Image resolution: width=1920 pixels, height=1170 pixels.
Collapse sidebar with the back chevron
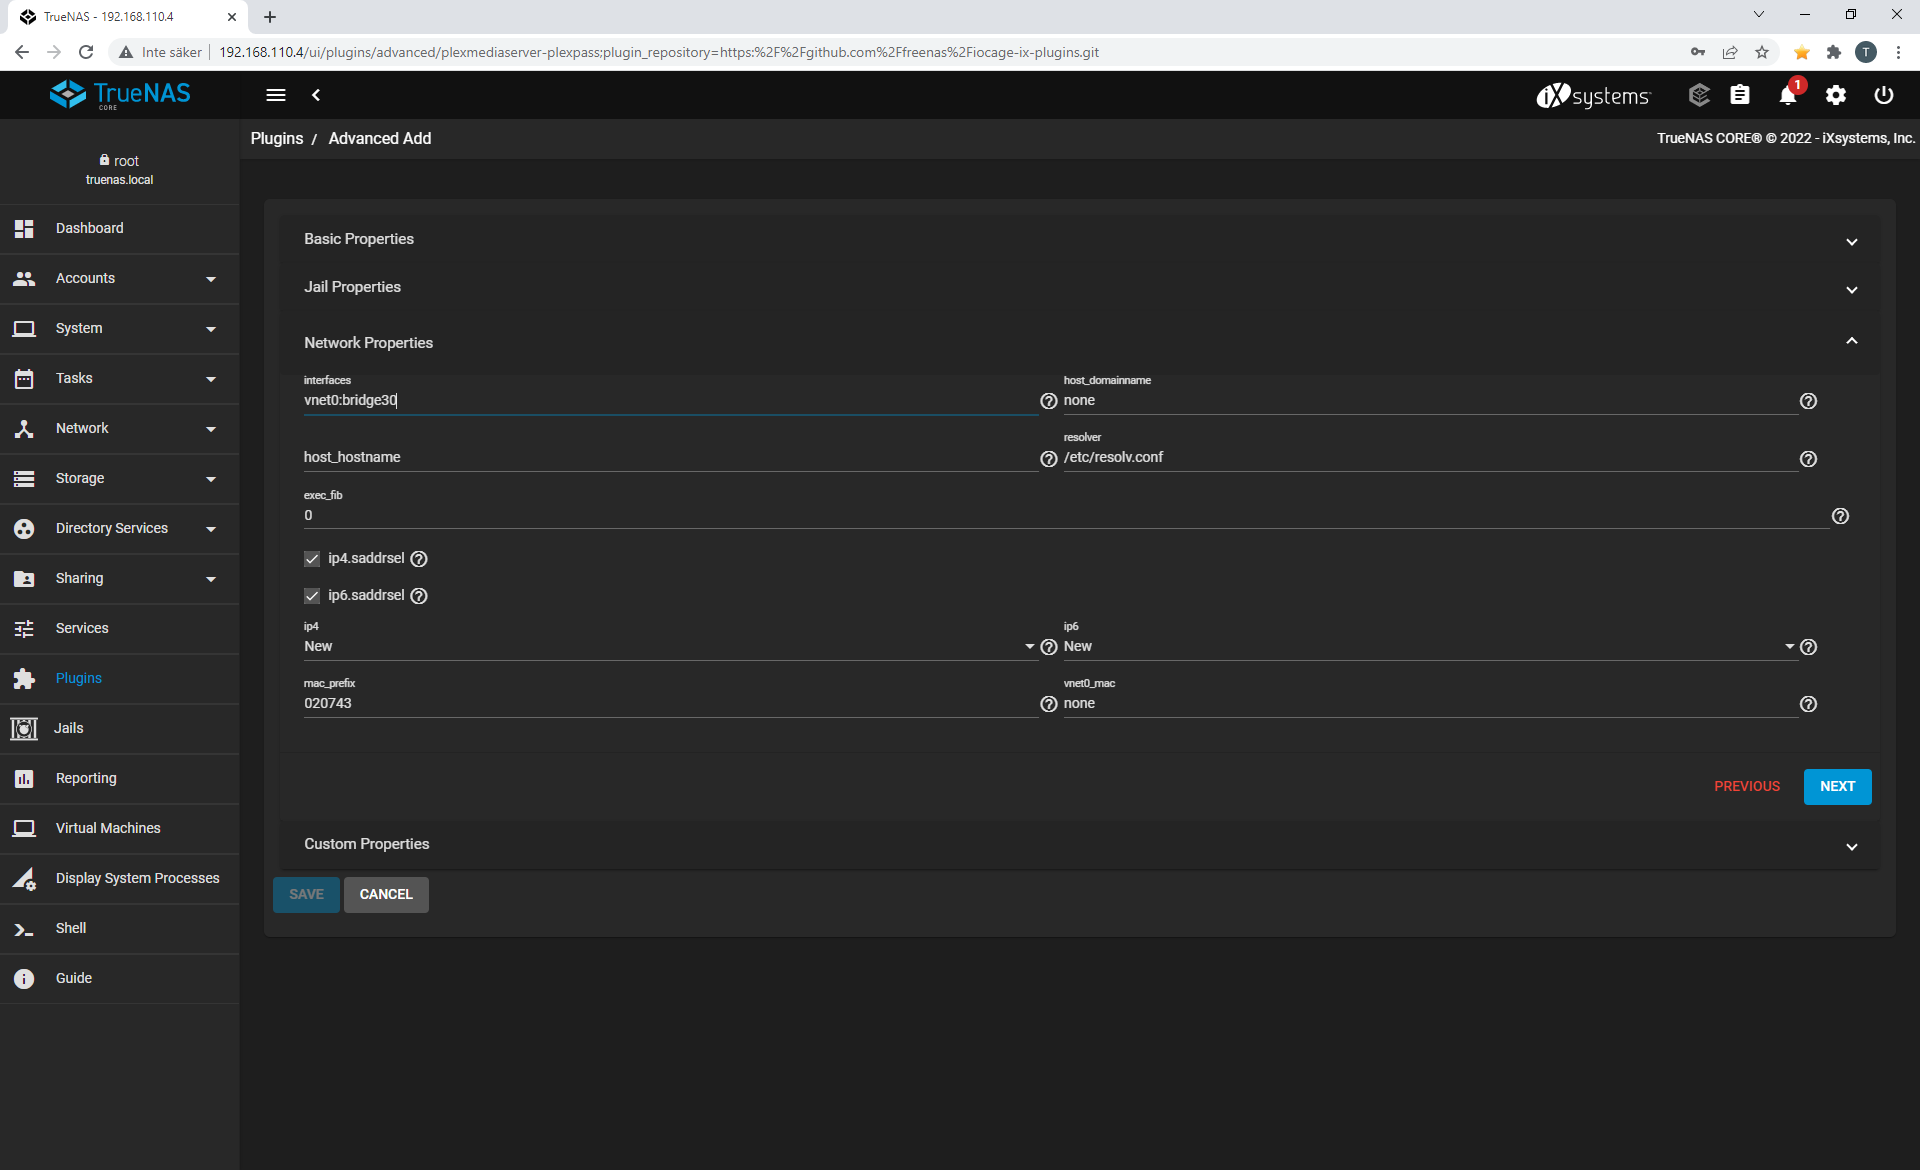[316, 95]
